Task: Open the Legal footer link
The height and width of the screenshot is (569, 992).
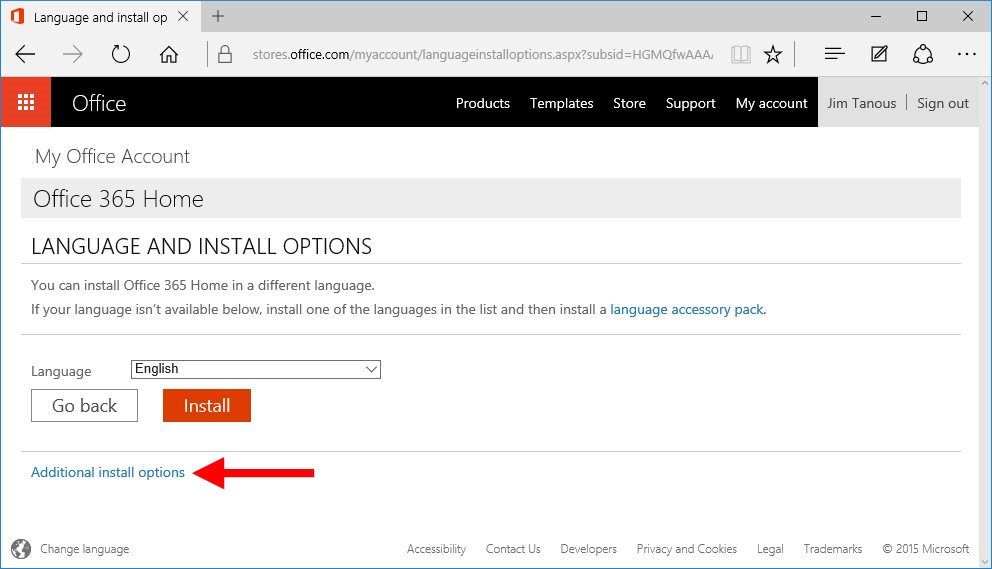Action: [770, 549]
